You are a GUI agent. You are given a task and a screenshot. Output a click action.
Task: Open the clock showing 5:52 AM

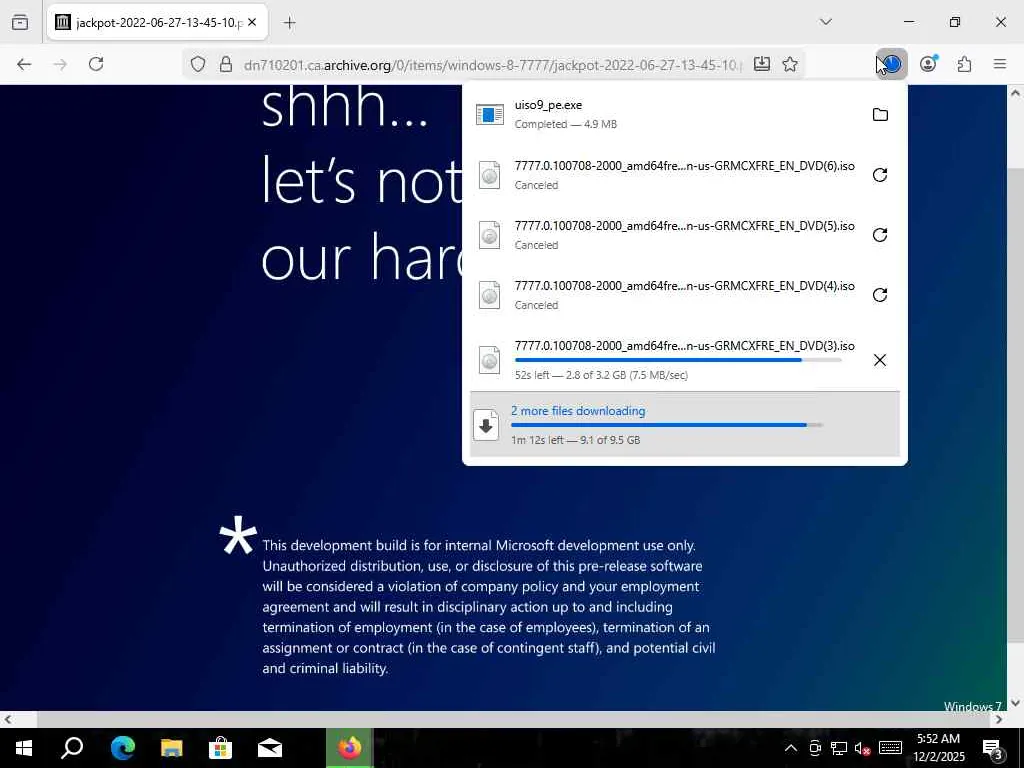click(x=938, y=748)
